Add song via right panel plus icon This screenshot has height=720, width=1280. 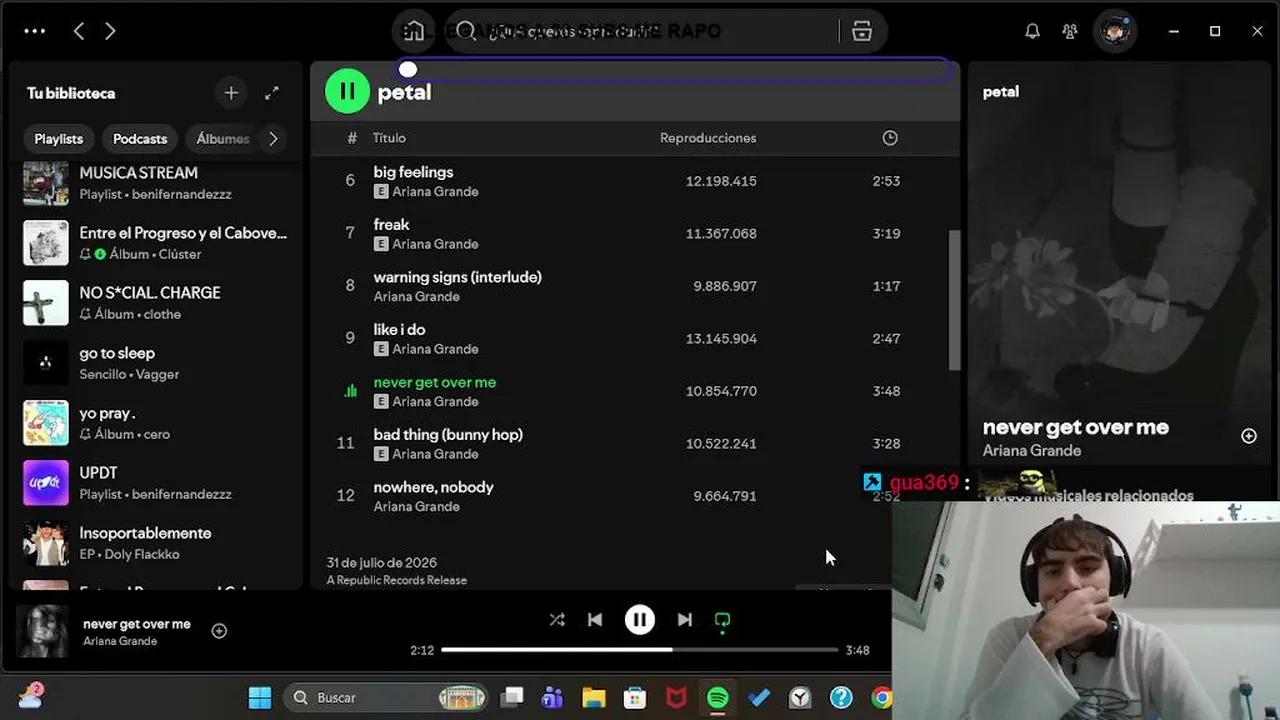click(x=1249, y=436)
